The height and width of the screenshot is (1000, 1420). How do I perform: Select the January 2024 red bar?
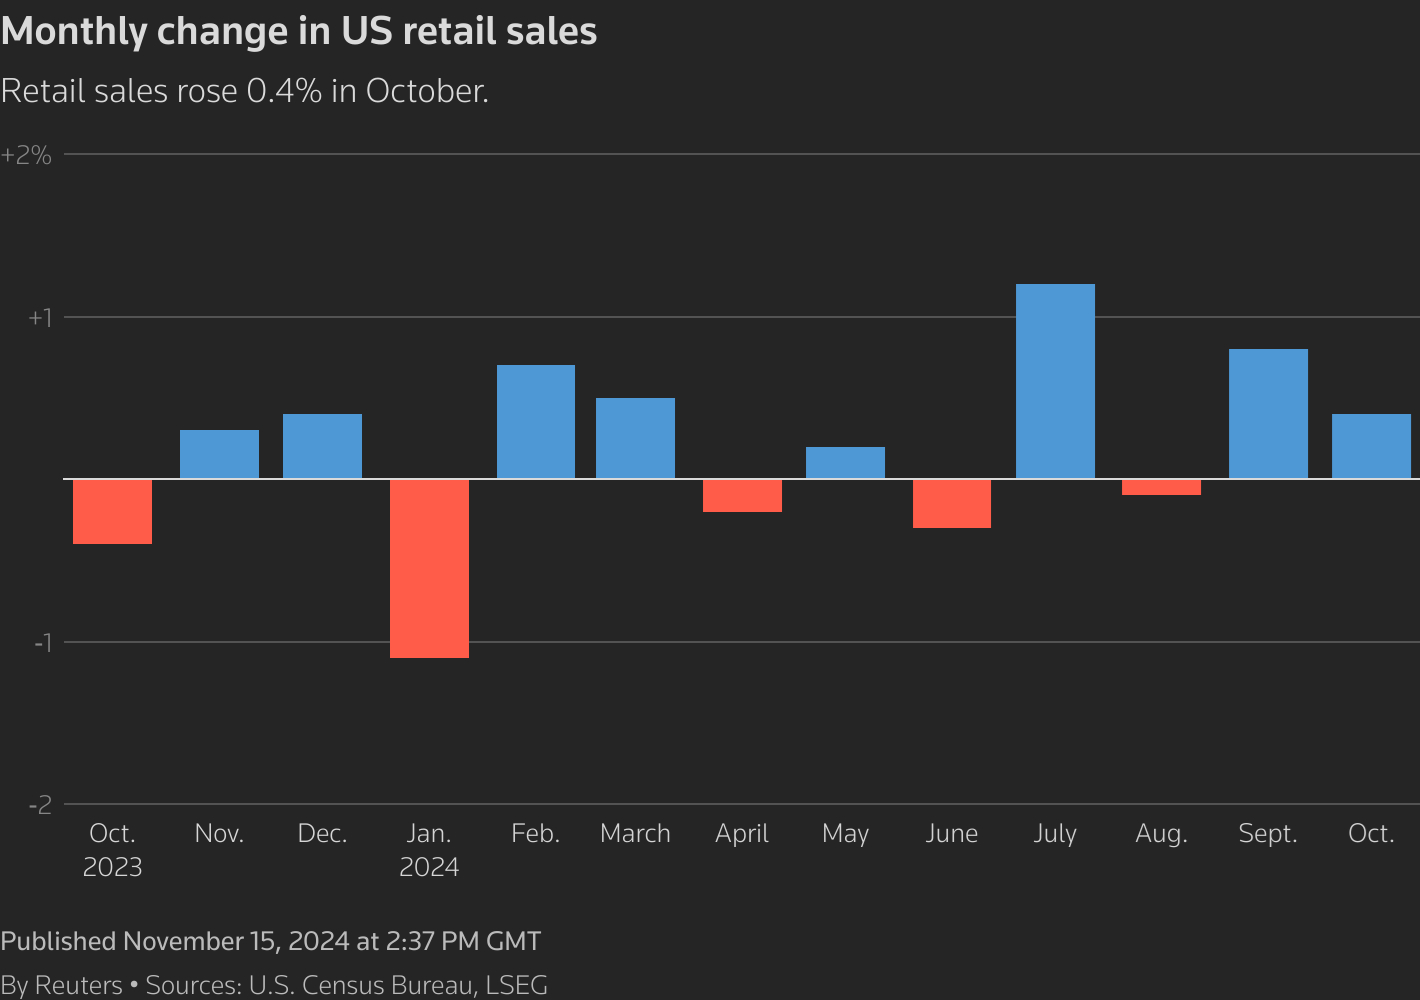429,568
